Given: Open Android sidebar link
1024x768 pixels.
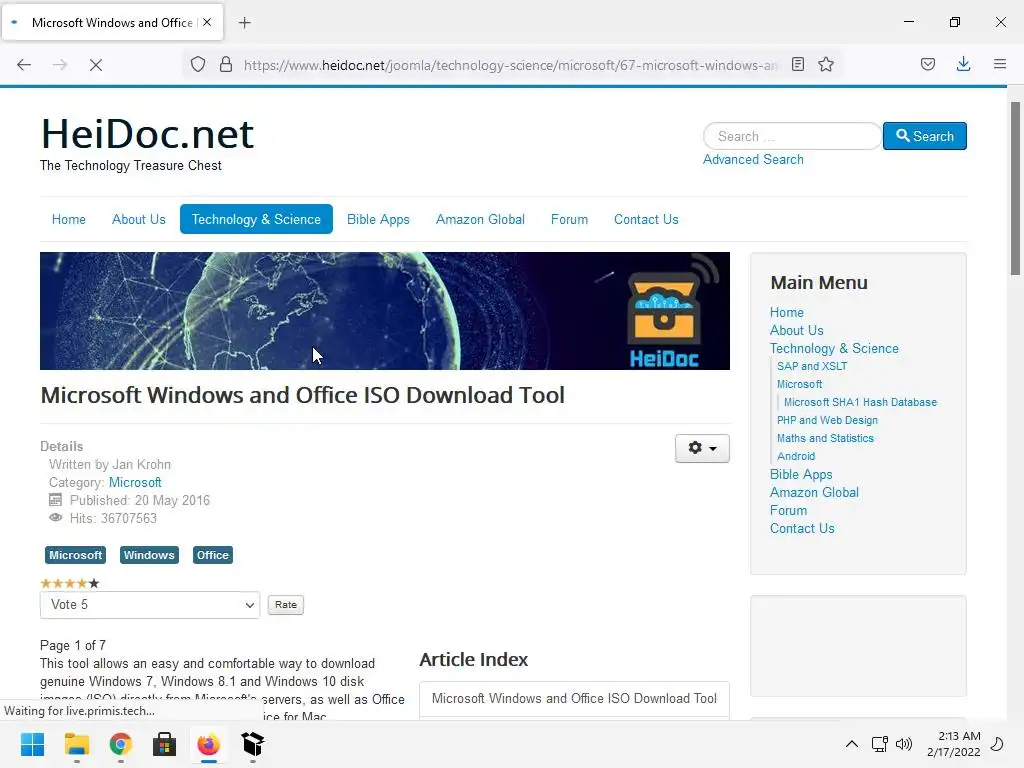Looking at the screenshot, I should 796,456.
